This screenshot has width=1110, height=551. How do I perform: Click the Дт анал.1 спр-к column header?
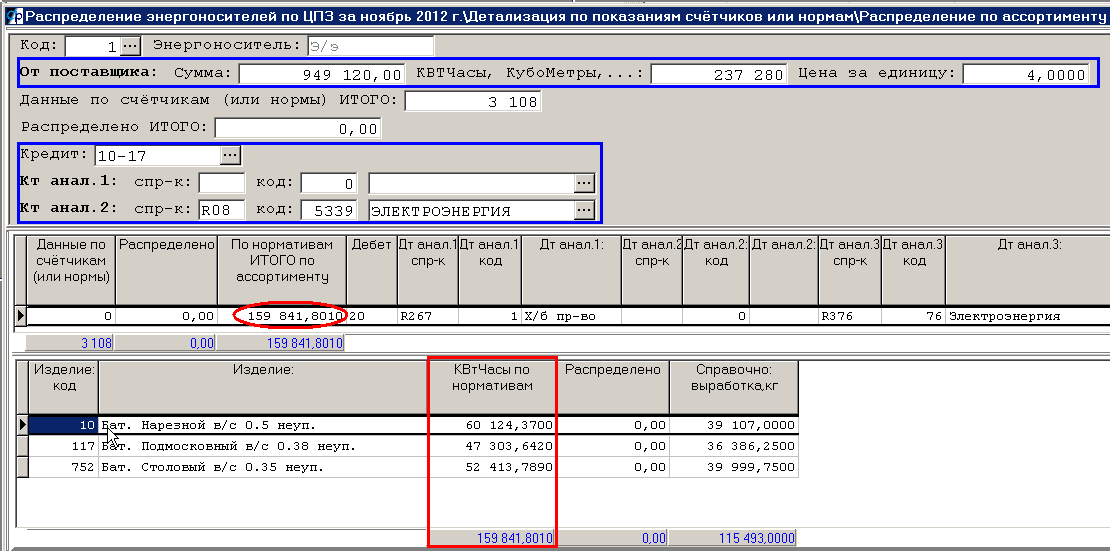(428, 270)
